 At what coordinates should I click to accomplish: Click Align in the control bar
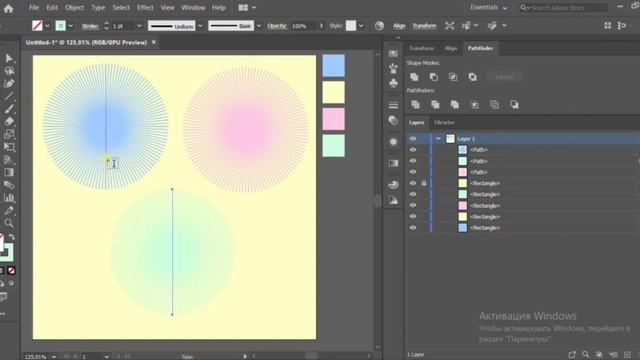click(x=399, y=26)
